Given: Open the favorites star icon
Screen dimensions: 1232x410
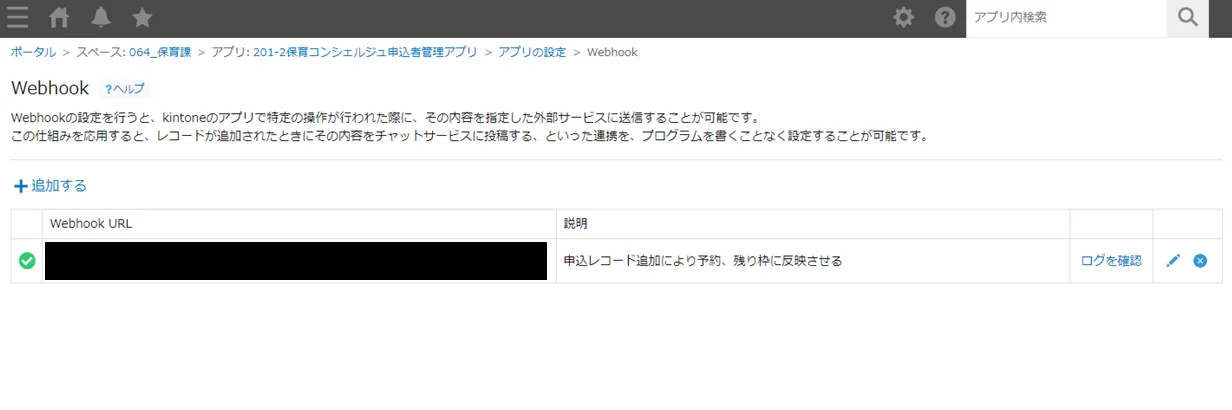Looking at the screenshot, I should pos(142,17).
